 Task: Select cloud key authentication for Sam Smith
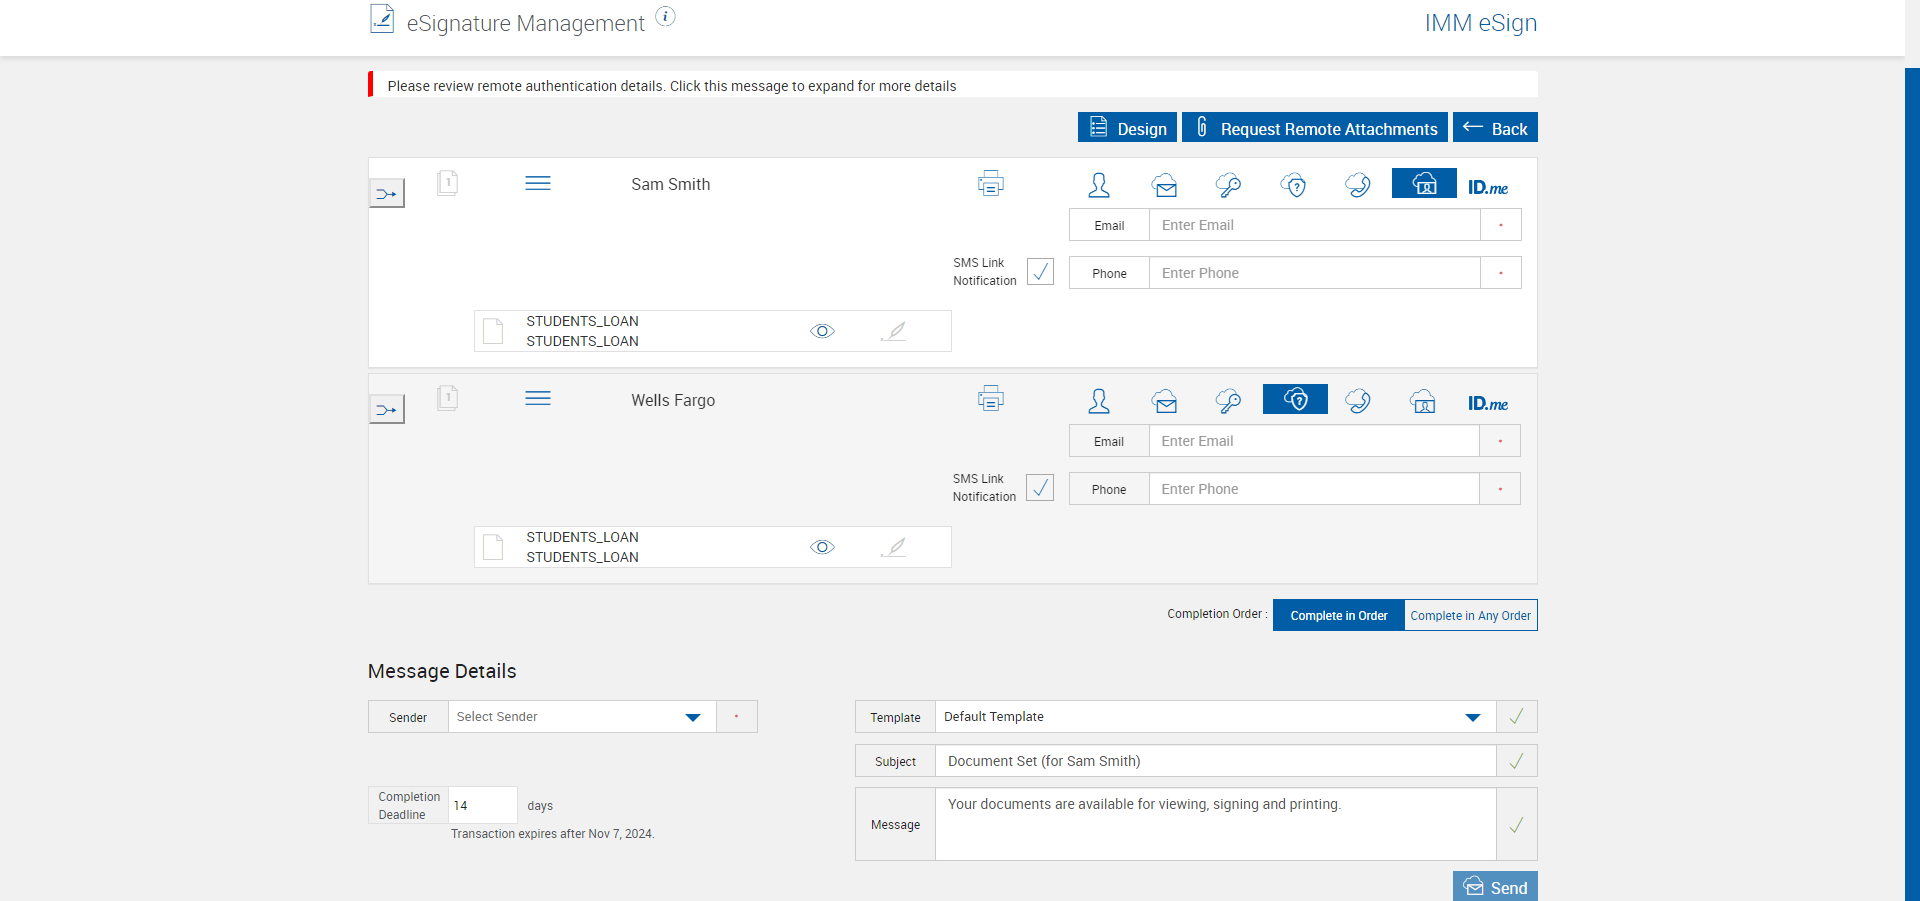point(1228,185)
